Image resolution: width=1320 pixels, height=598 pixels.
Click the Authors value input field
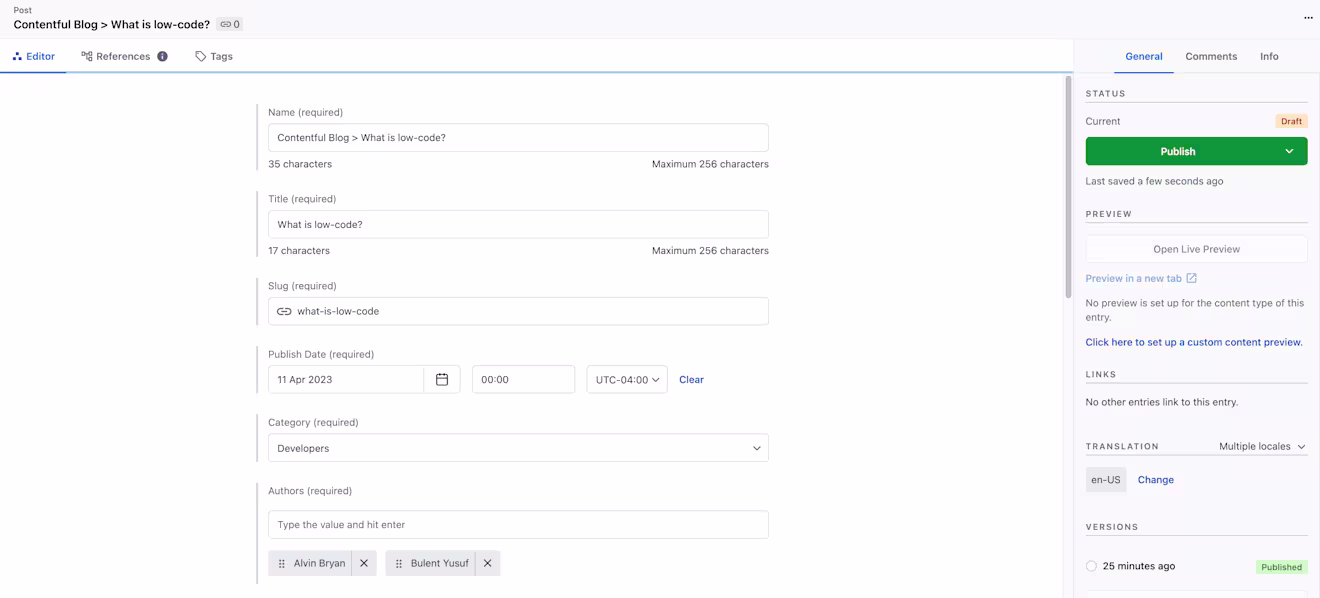click(518, 525)
